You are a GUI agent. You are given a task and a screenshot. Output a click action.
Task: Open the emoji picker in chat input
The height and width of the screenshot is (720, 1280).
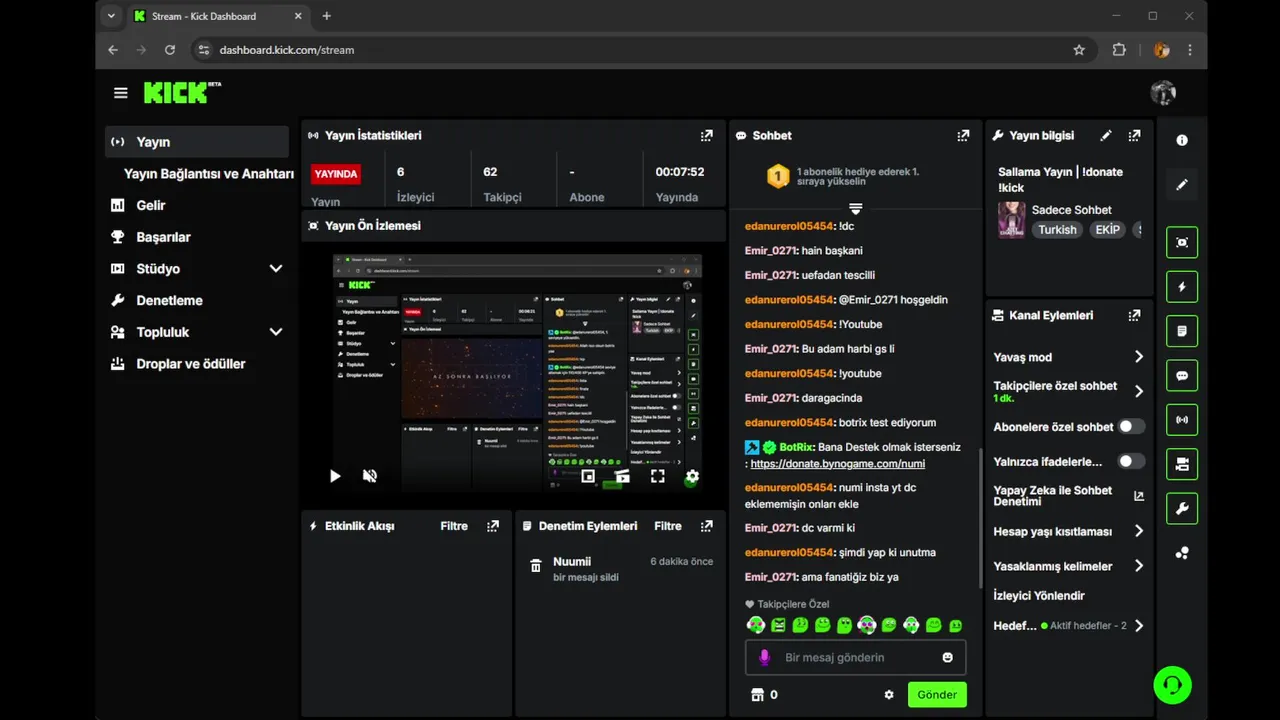[947, 657]
